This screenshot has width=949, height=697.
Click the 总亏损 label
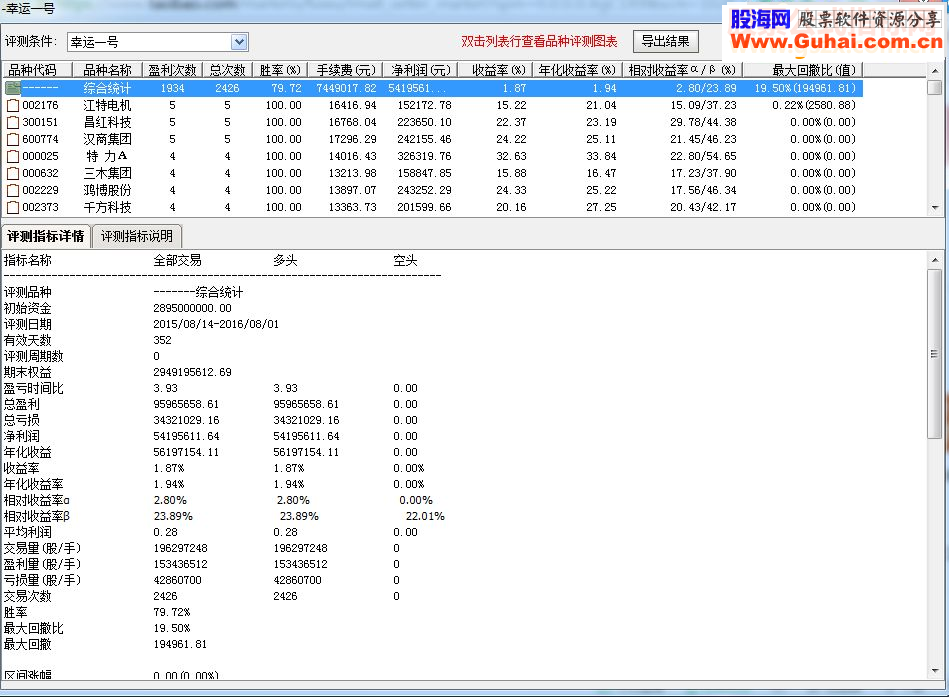coord(22,420)
